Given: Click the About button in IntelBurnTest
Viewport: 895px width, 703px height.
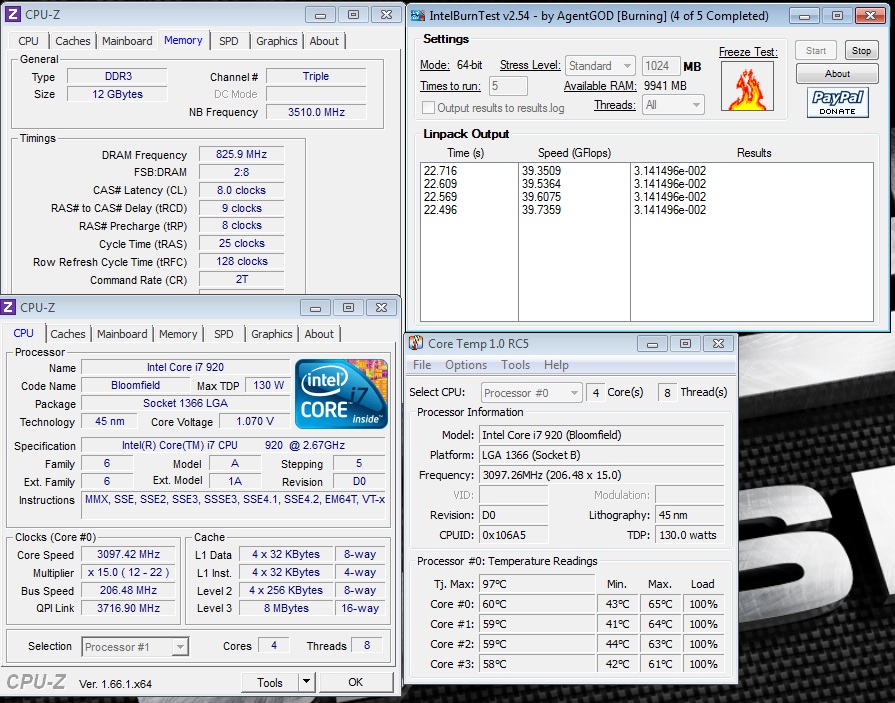Looking at the screenshot, I should click(837, 74).
